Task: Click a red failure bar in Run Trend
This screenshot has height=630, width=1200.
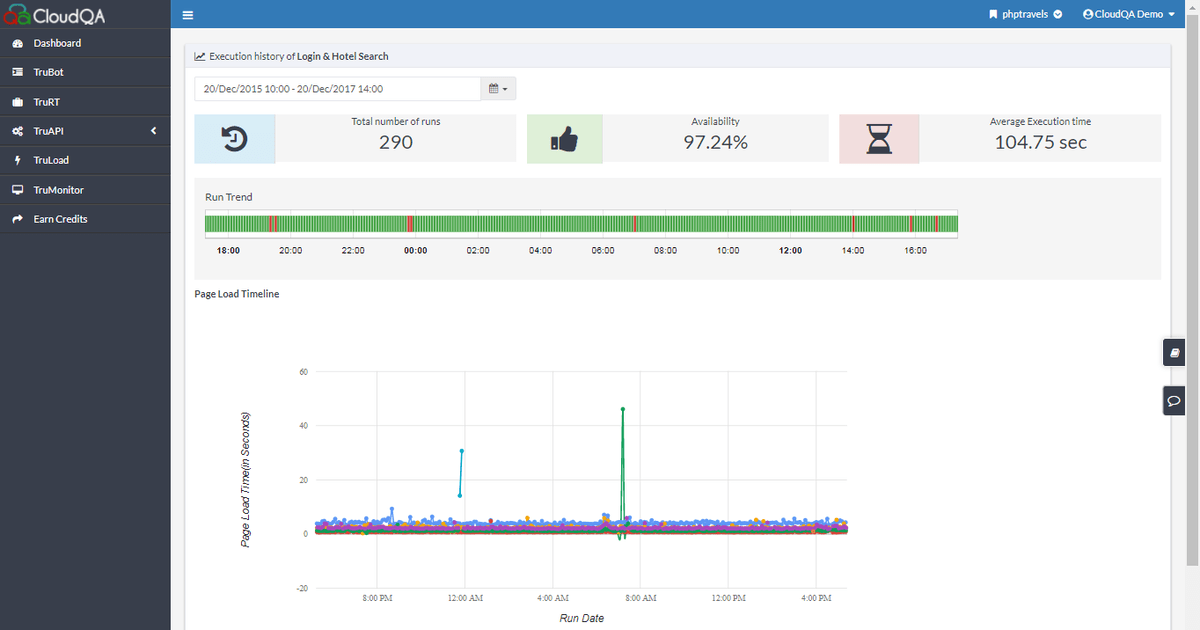Action: click(x=412, y=223)
